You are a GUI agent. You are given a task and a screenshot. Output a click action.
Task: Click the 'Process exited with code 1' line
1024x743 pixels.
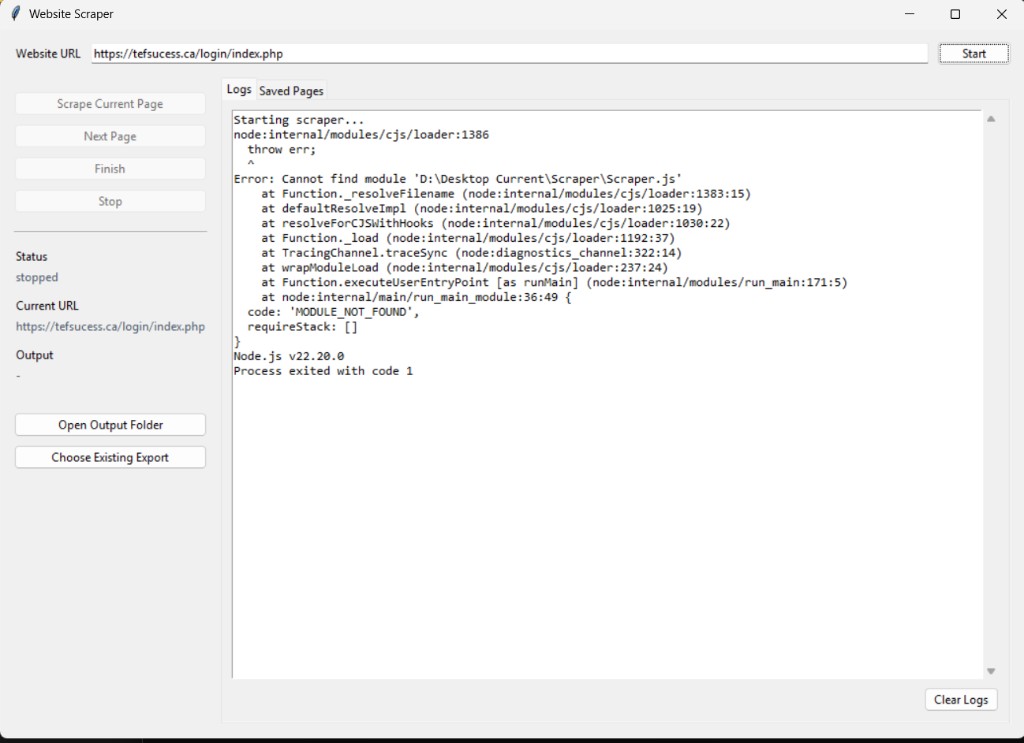point(323,371)
